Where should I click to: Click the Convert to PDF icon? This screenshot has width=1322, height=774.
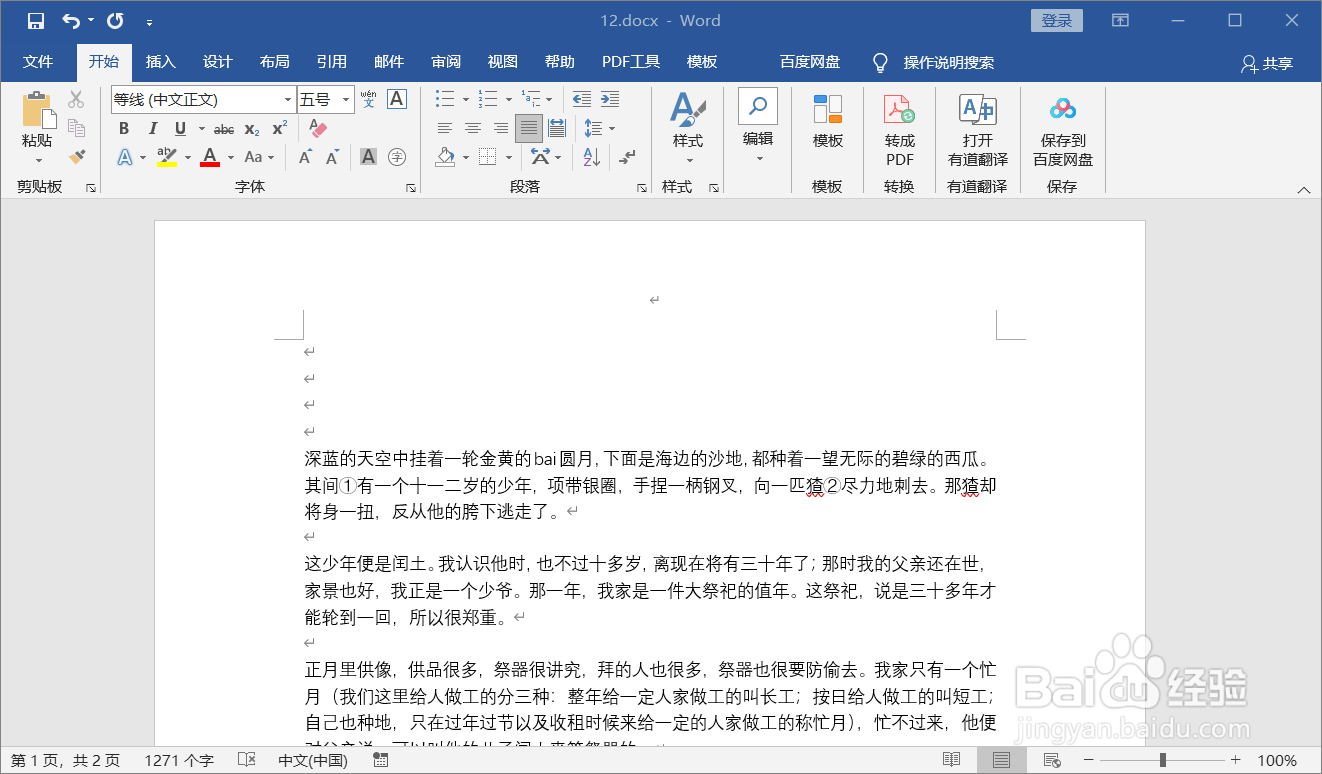pyautogui.click(x=899, y=131)
